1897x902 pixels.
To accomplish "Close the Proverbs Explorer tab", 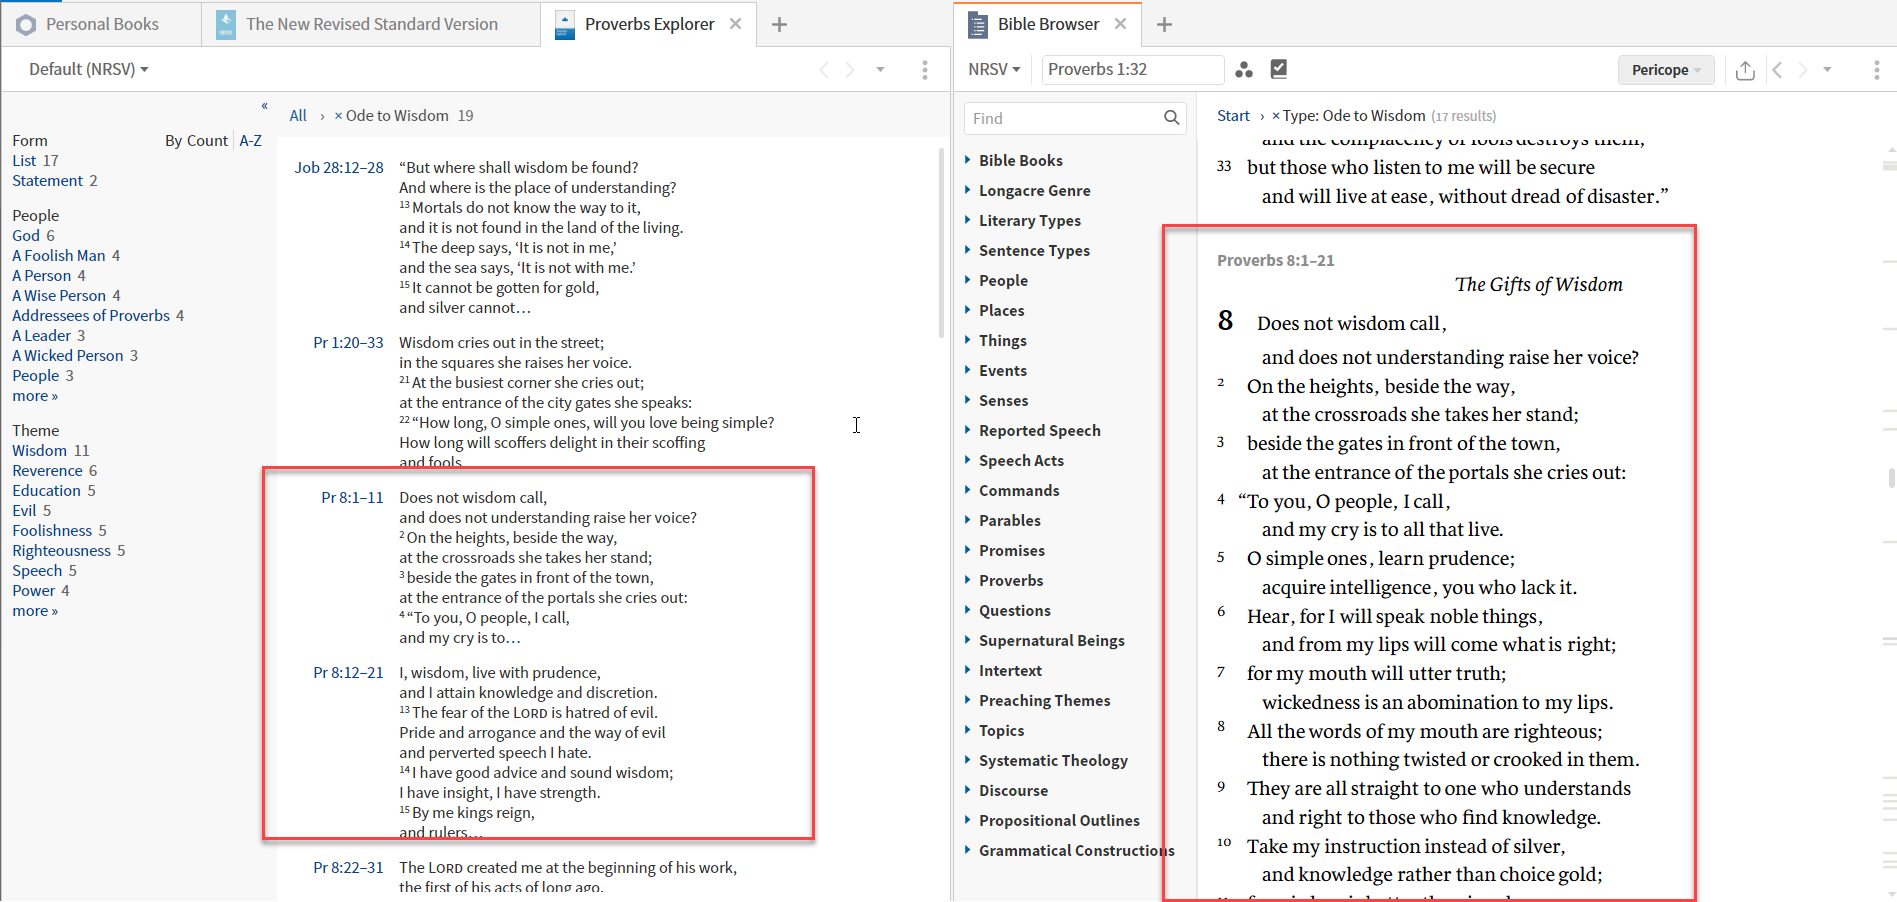I will pos(735,24).
